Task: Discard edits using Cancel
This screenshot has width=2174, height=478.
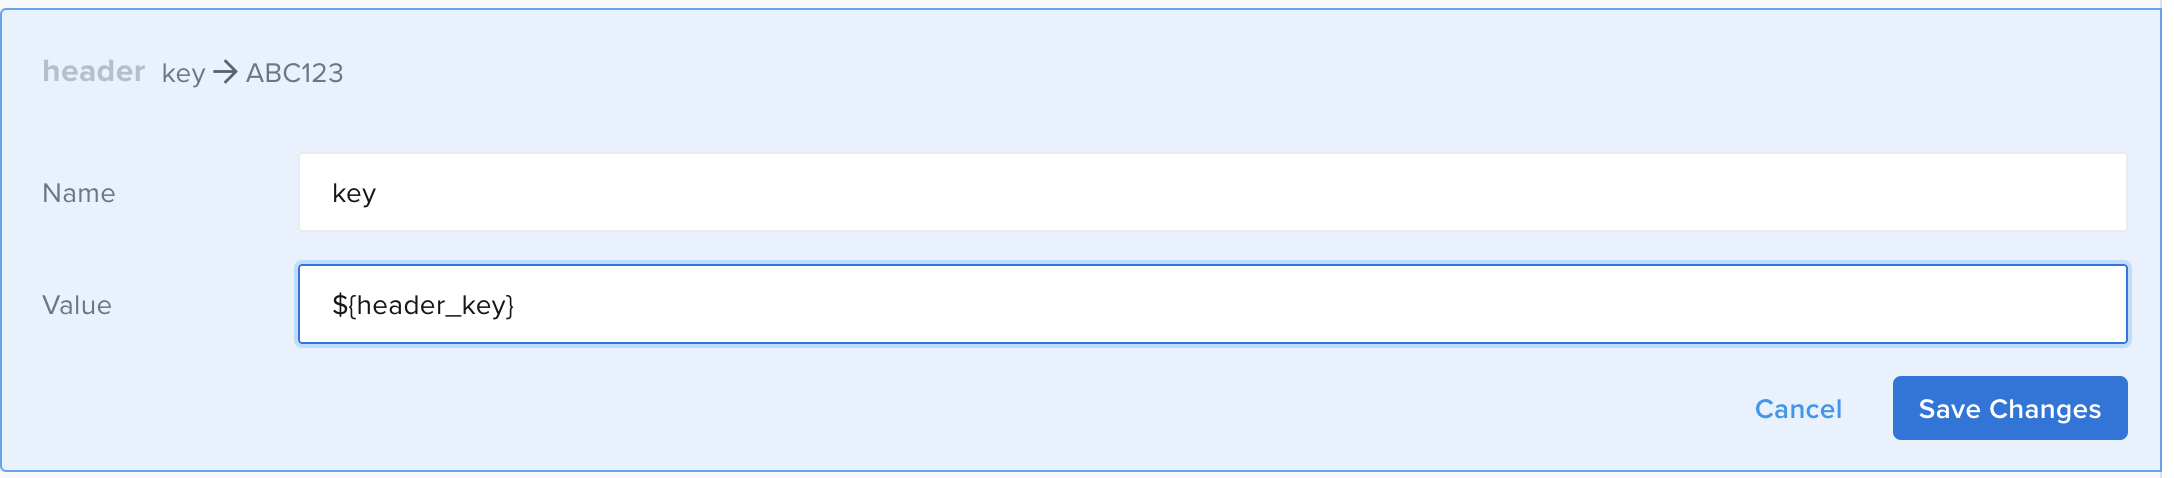Action: (x=1797, y=409)
